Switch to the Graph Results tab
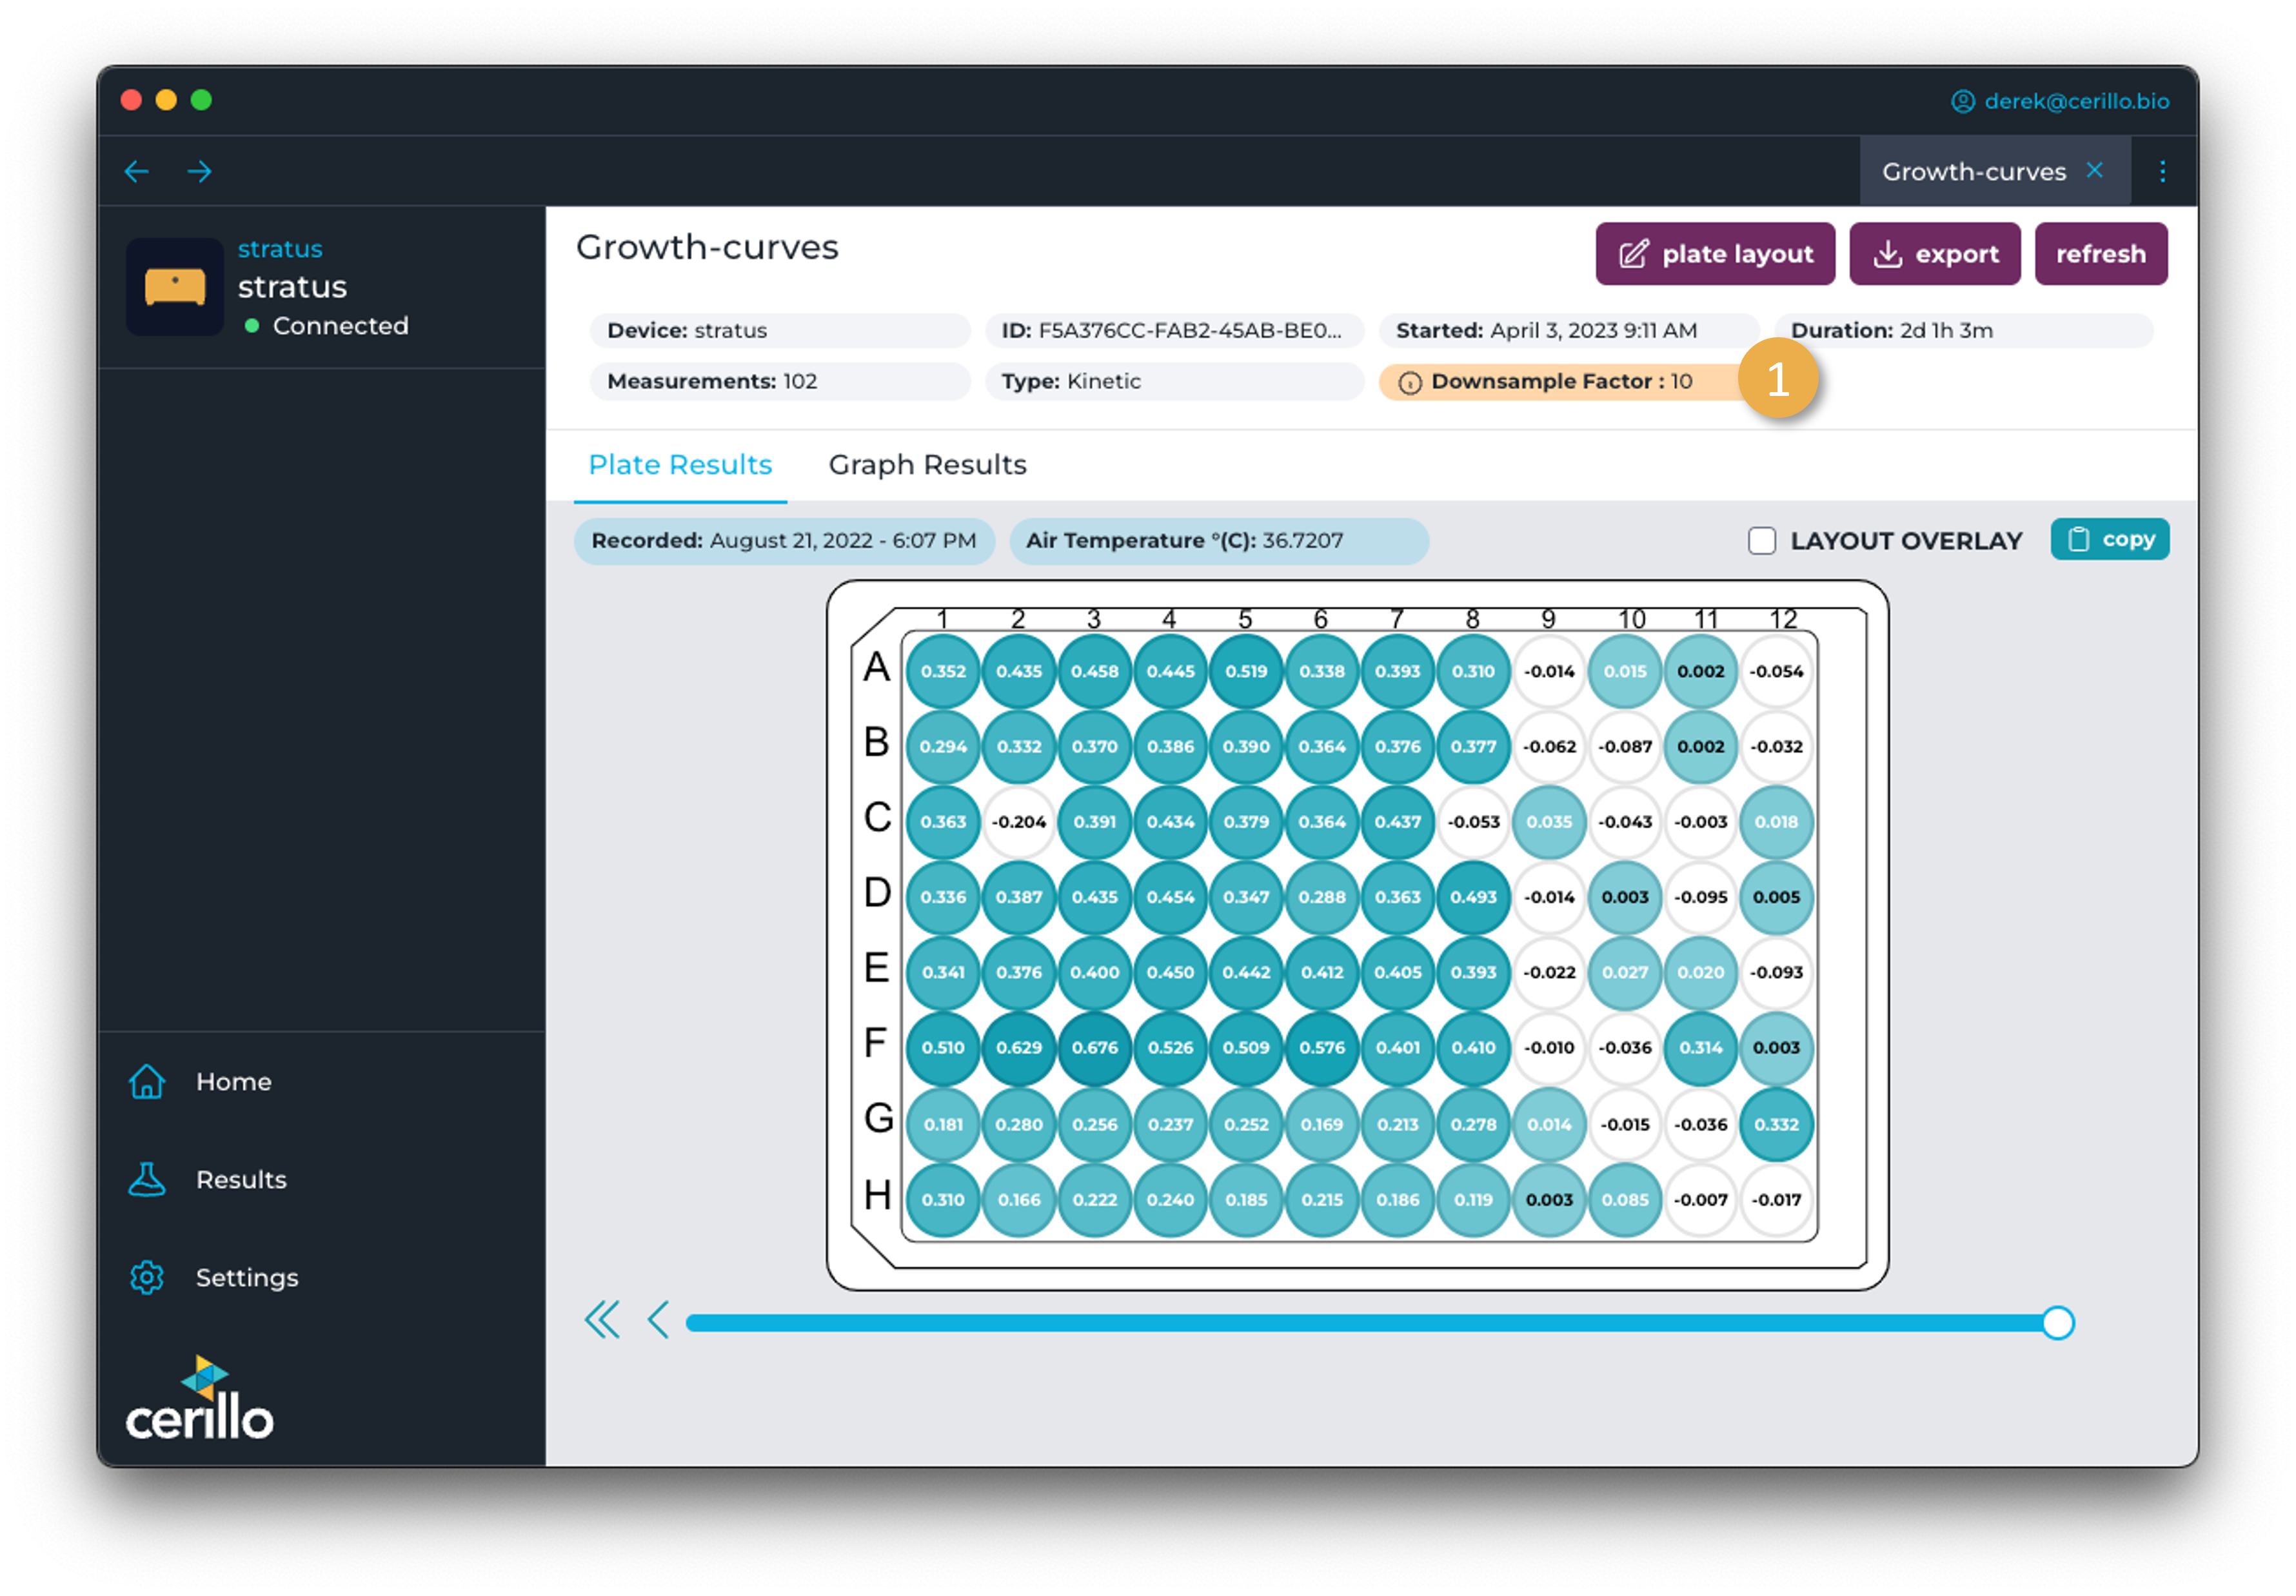Image resolution: width=2296 pixels, height=1596 pixels. [927, 465]
